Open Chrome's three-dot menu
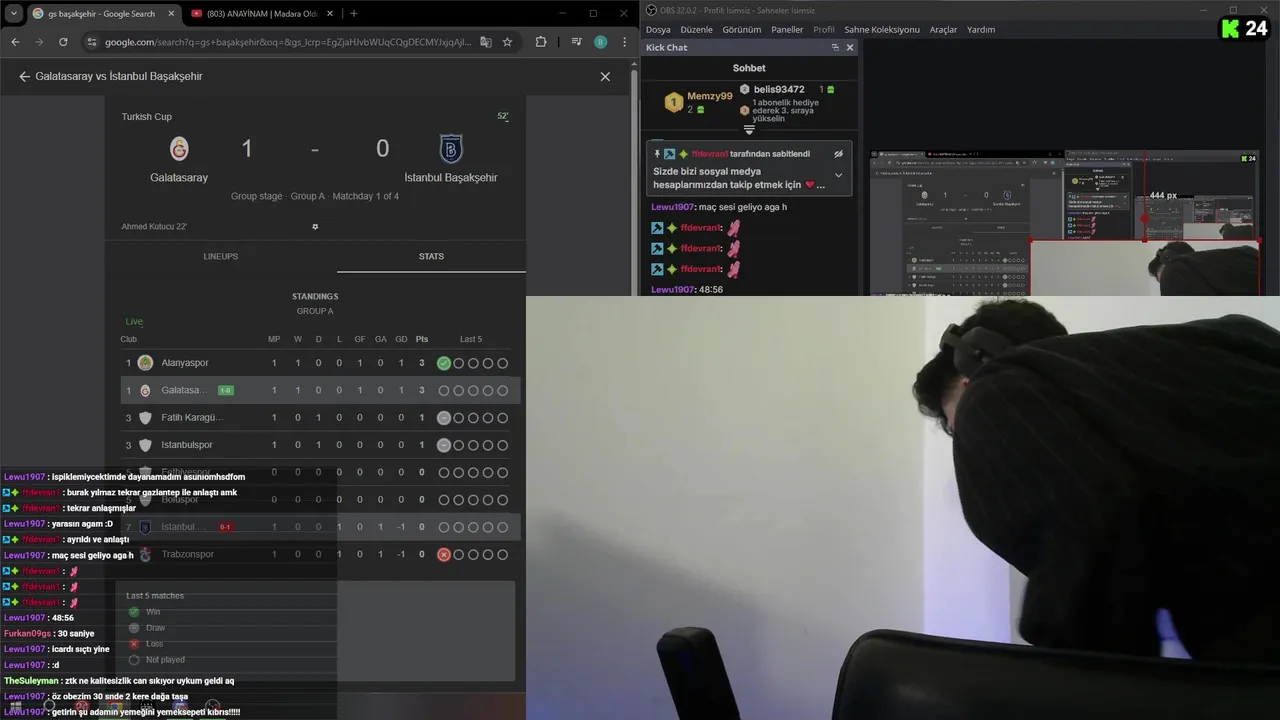The height and width of the screenshot is (720, 1280). [624, 42]
